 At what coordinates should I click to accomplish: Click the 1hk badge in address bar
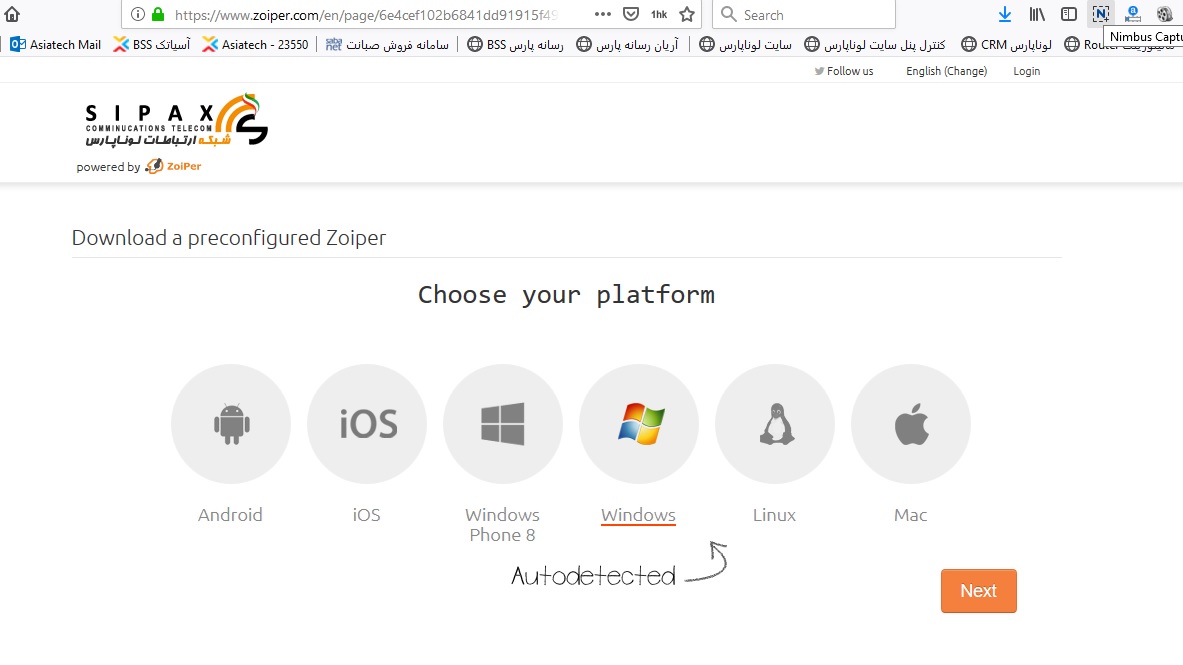tap(659, 14)
